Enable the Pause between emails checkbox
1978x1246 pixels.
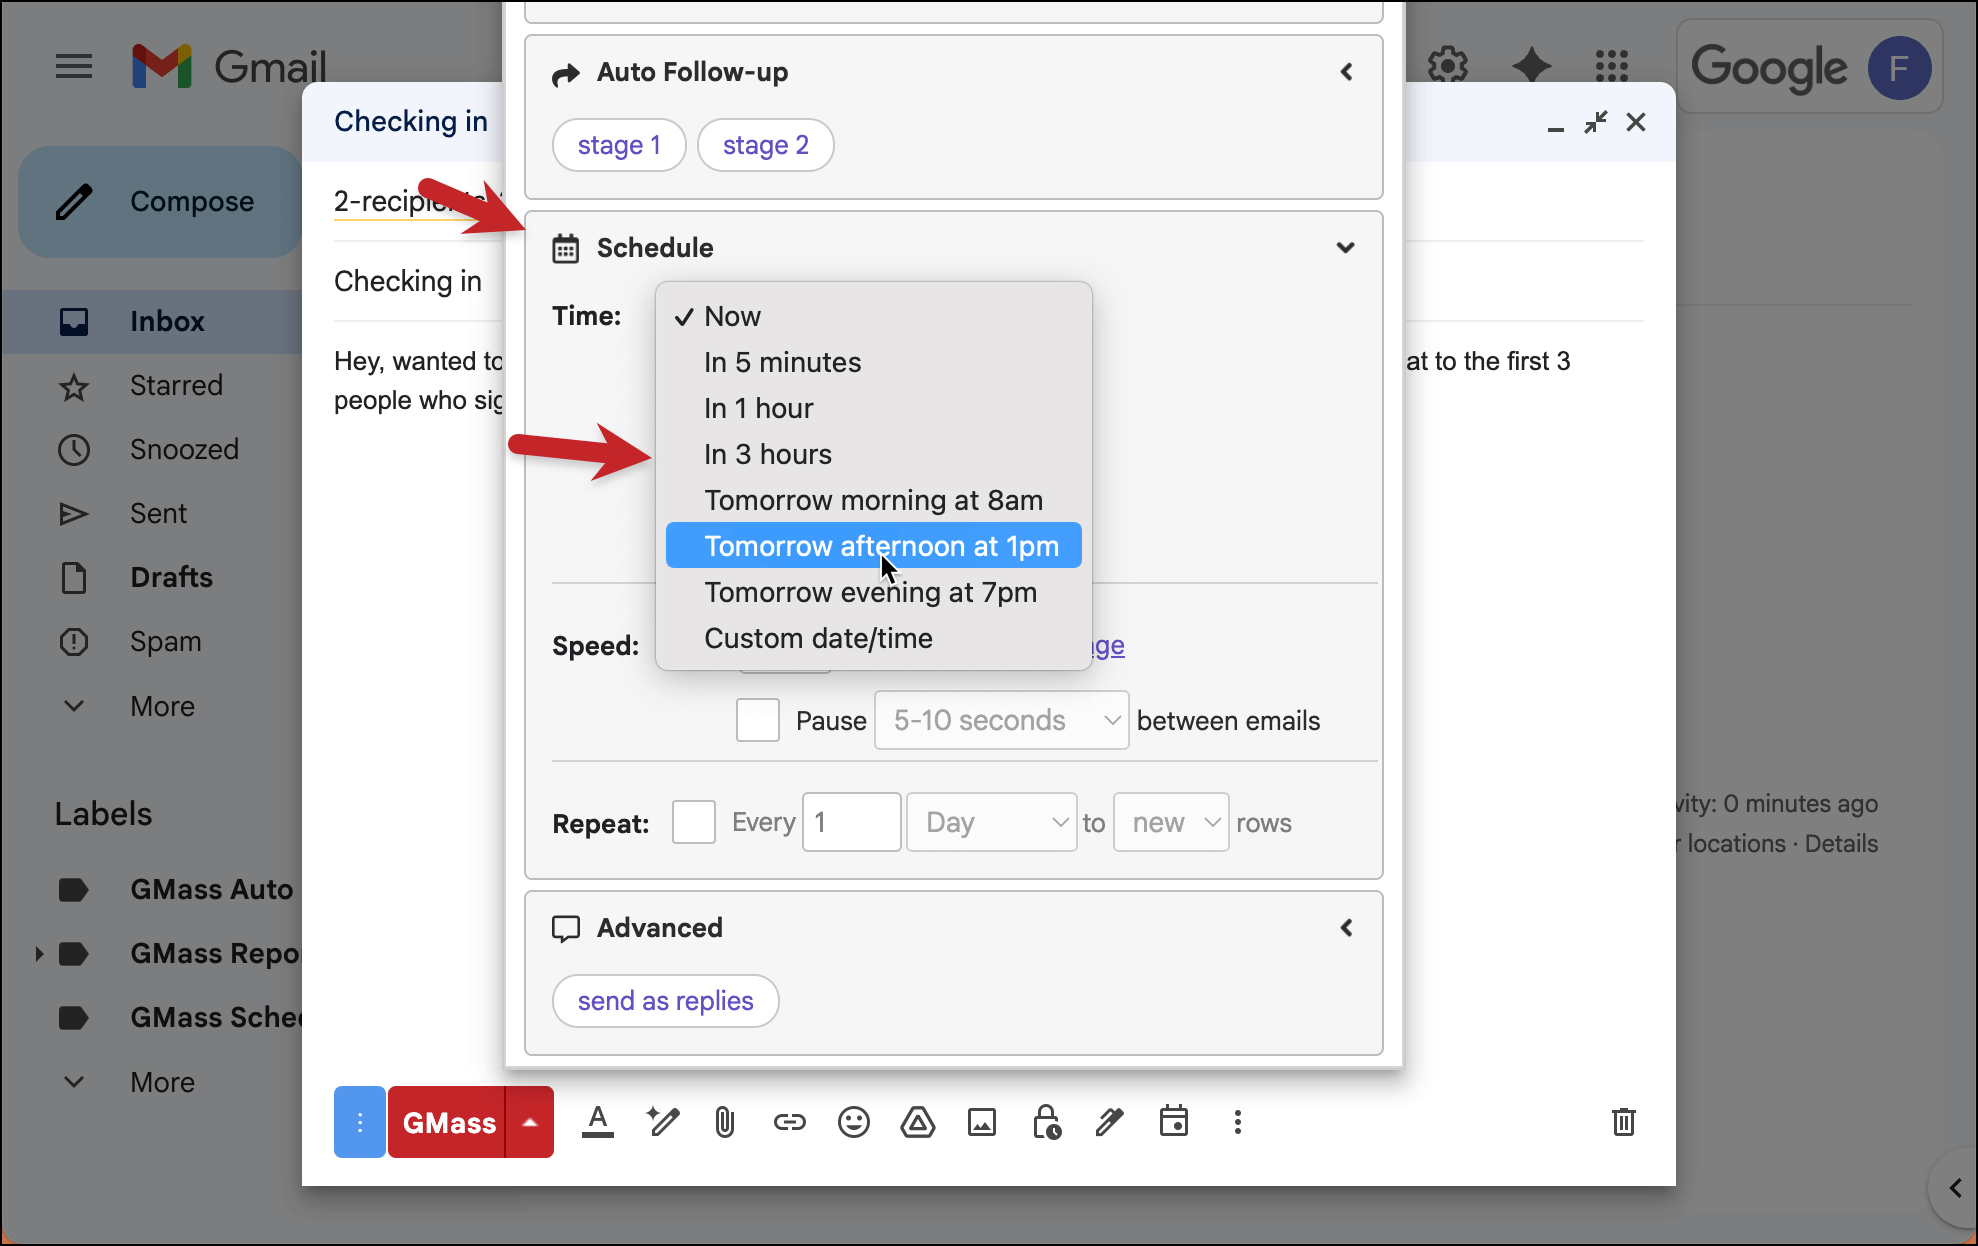pos(757,720)
